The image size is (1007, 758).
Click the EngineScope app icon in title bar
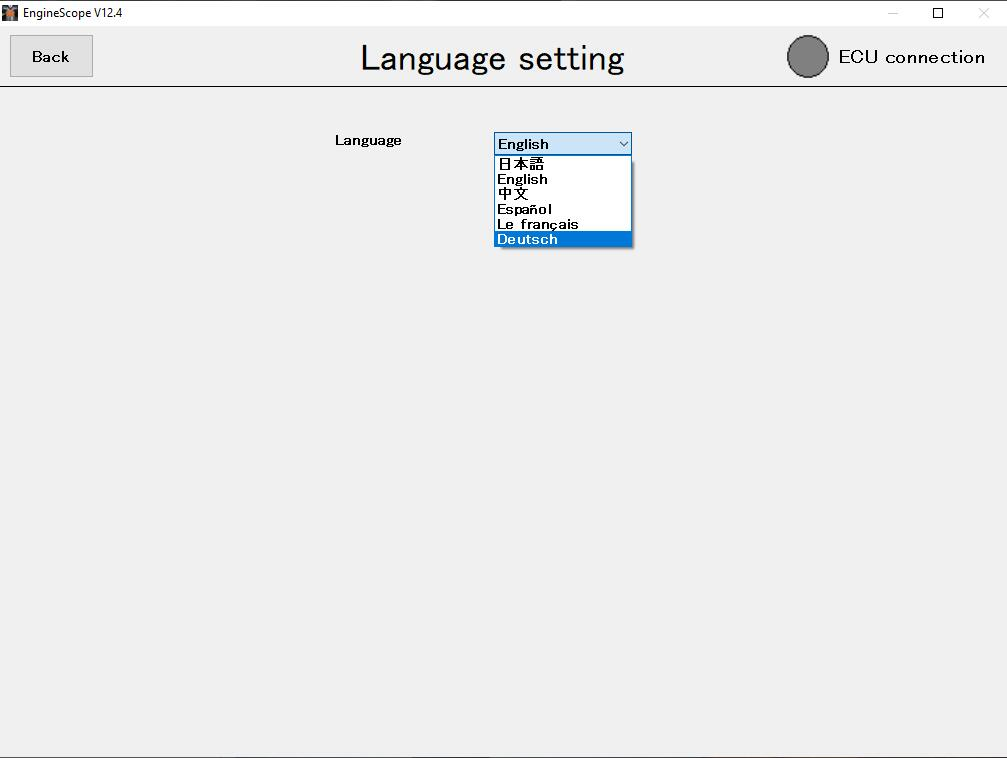click(x=10, y=12)
